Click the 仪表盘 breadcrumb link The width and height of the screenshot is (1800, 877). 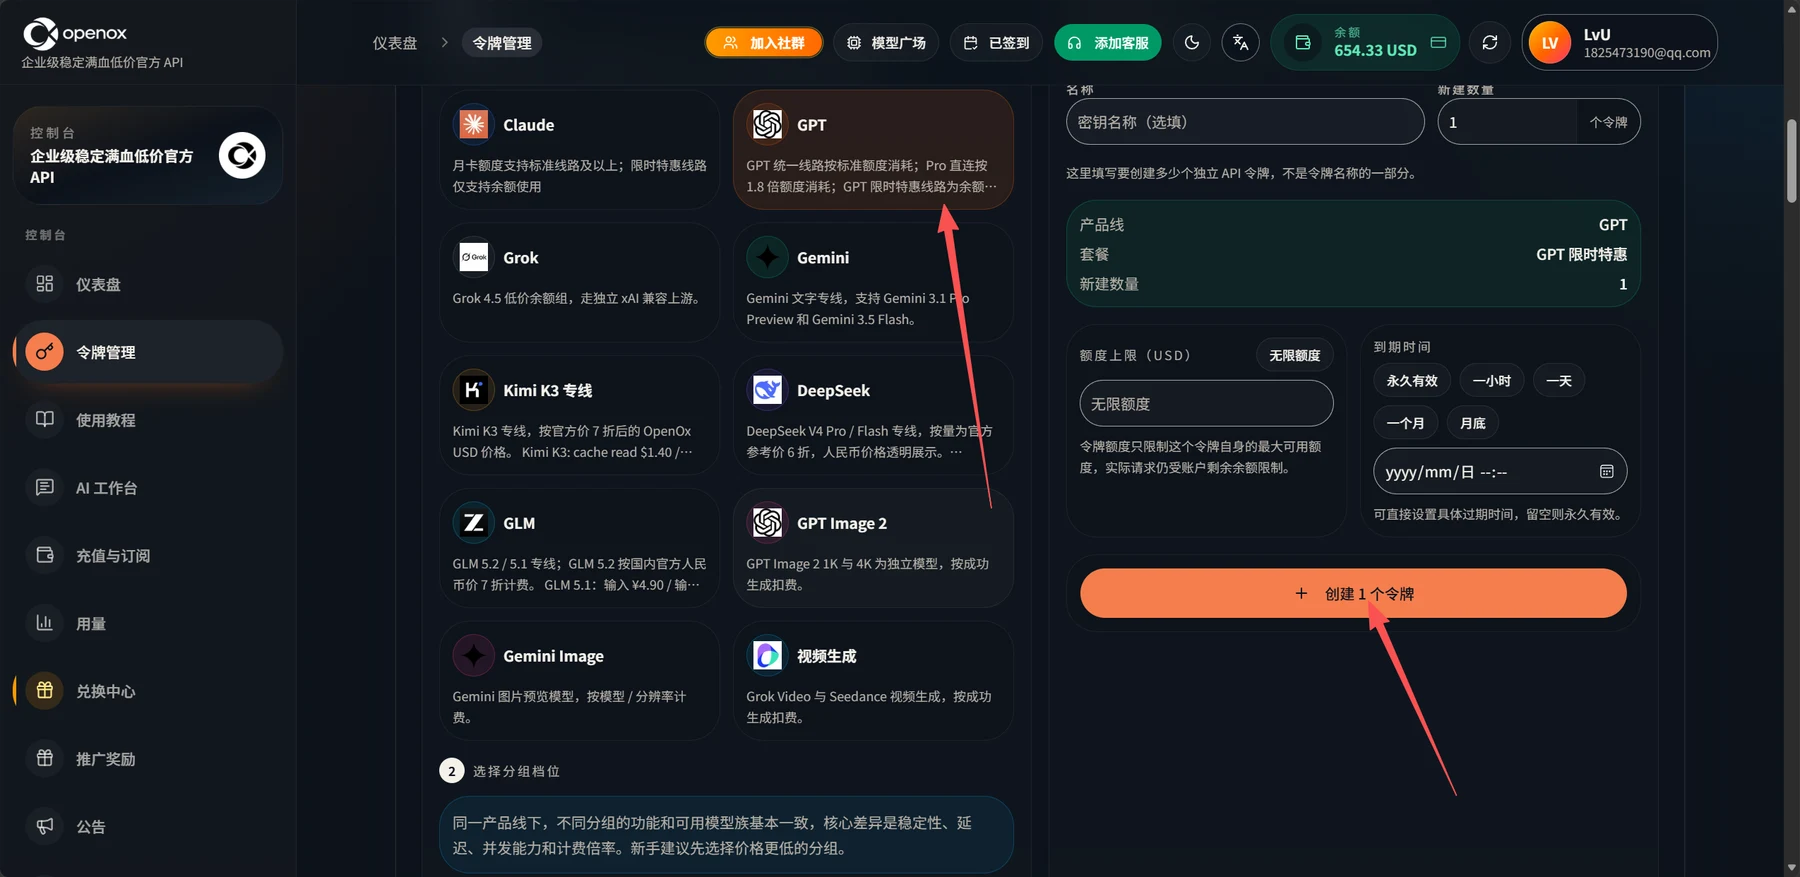[395, 43]
